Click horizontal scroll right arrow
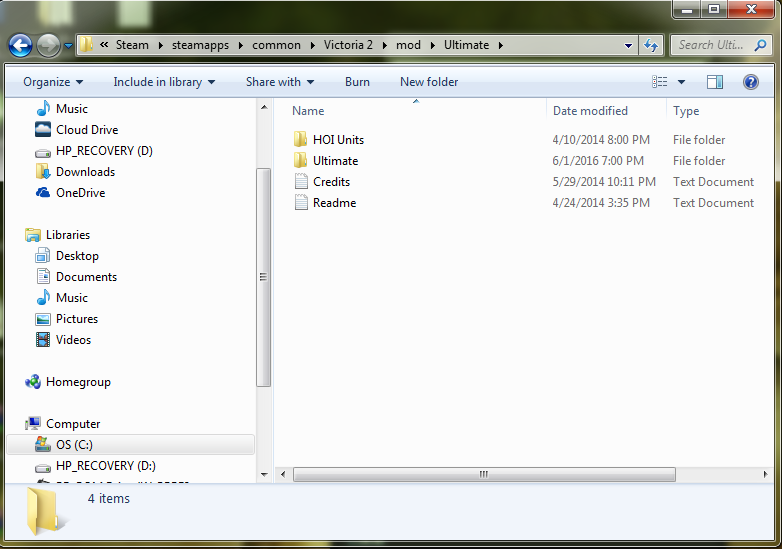Screen dimensions: 782x549 tap(766, 474)
